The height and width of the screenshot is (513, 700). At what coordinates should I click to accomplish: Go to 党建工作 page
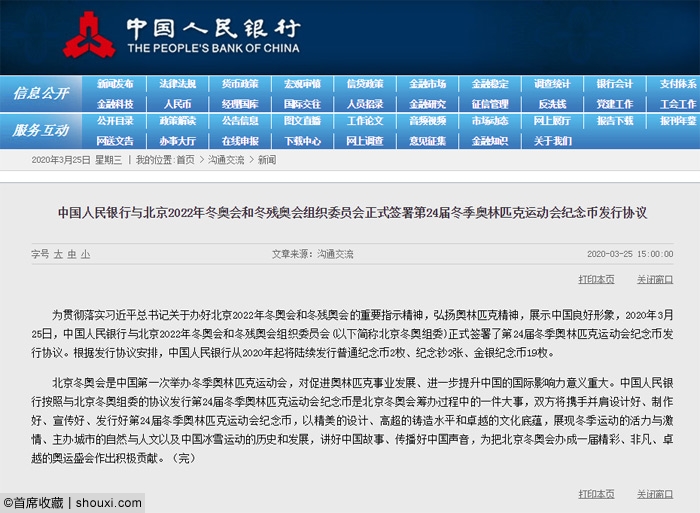coord(615,104)
